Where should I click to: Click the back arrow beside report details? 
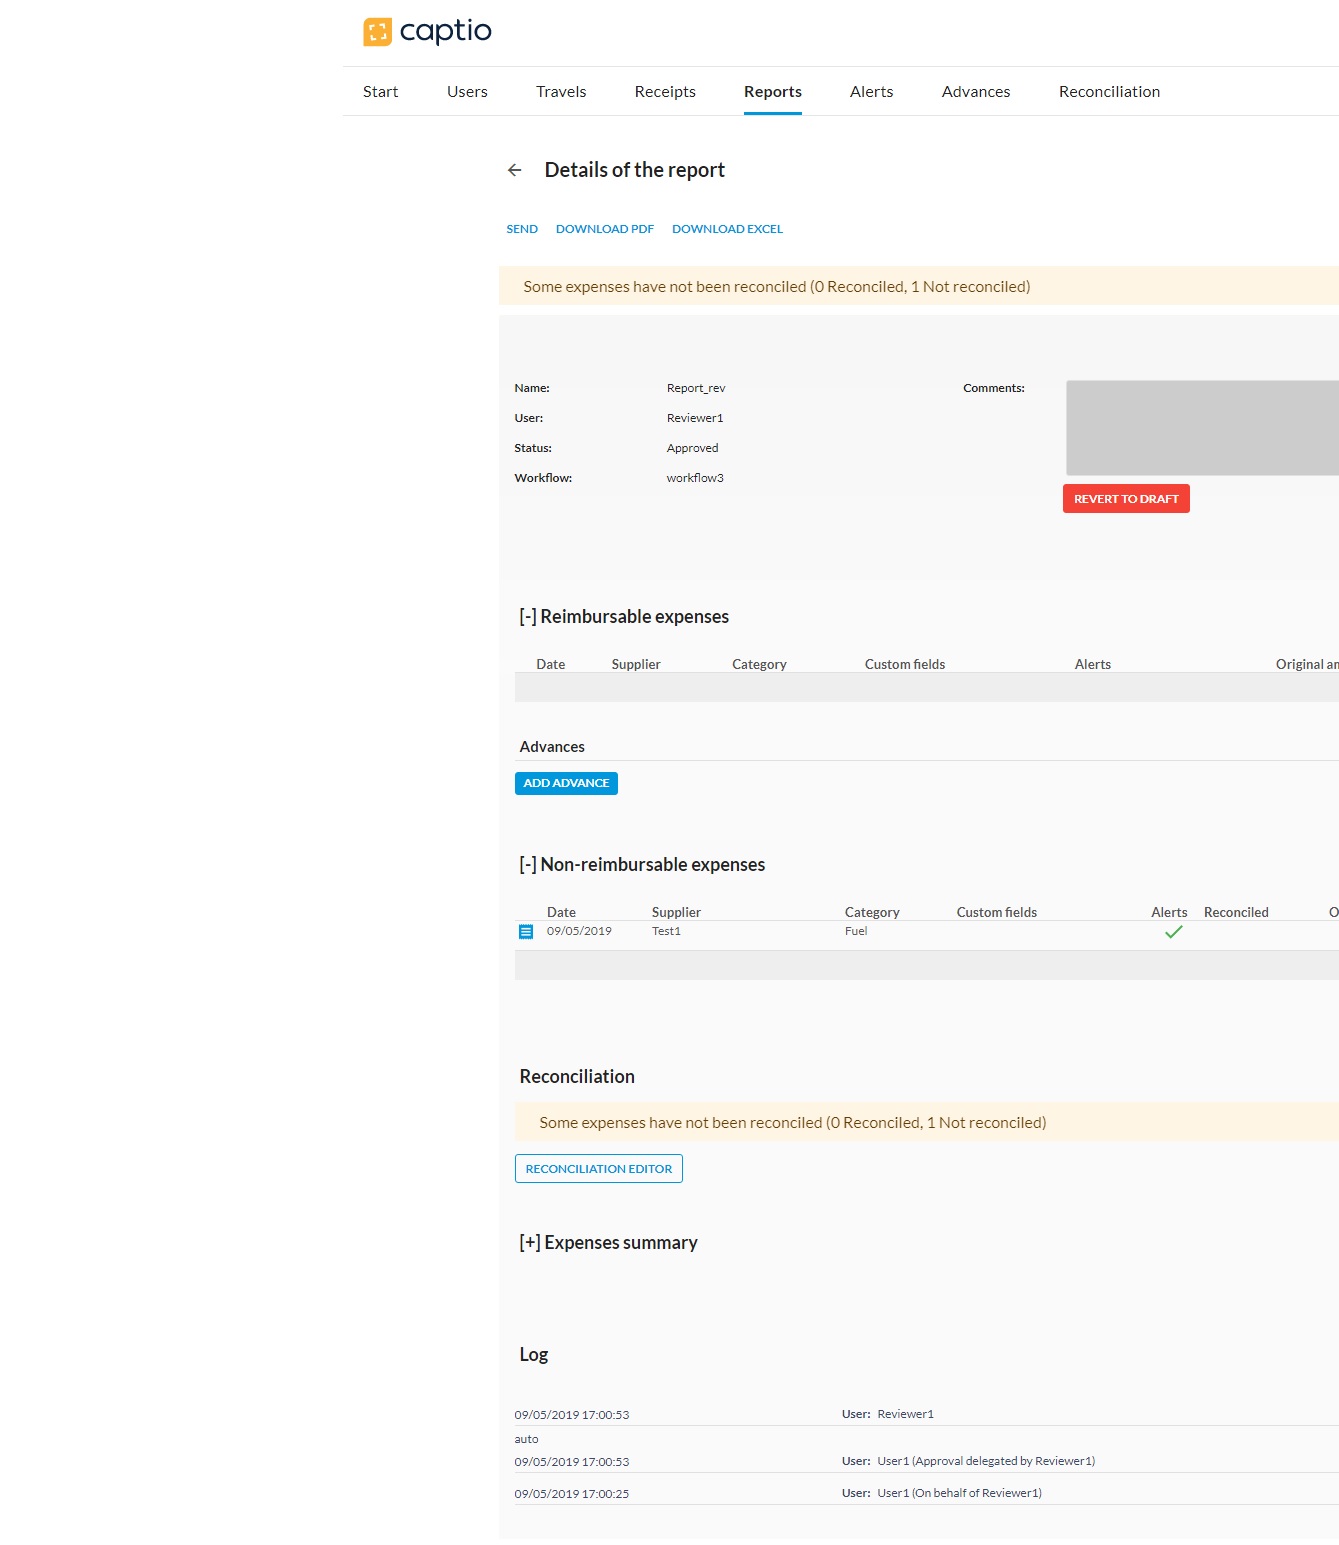pos(515,170)
